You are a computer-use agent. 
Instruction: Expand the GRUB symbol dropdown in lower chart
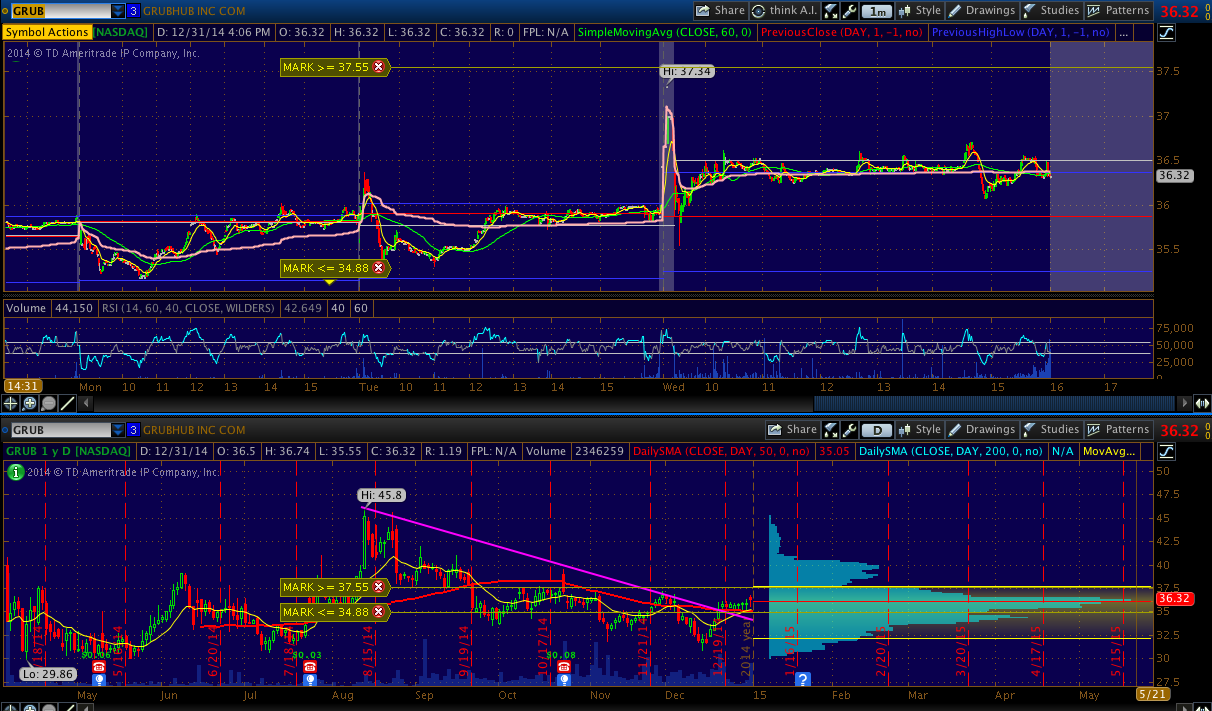click(118, 430)
